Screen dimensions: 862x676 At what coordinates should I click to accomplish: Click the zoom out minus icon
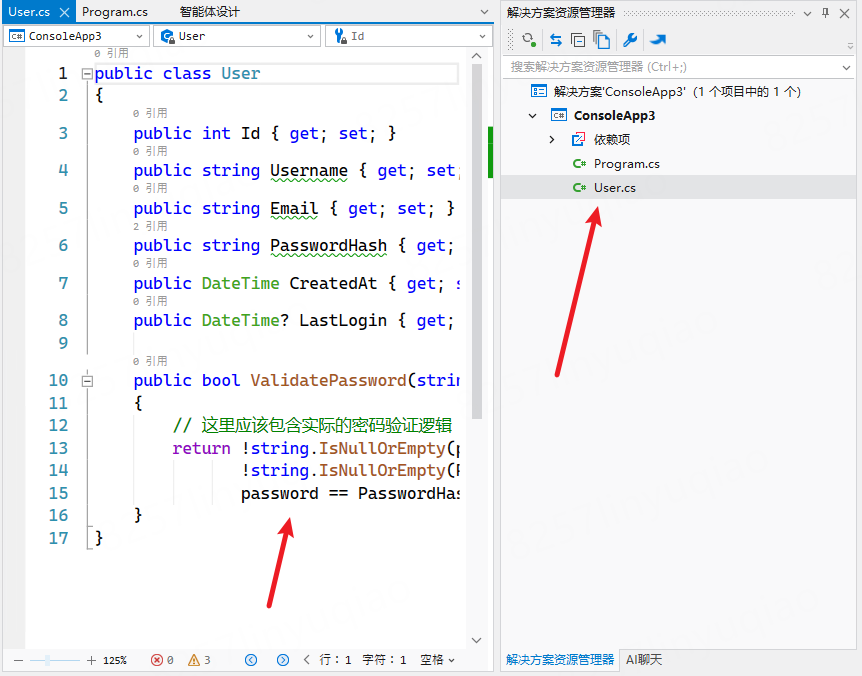(18, 660)
